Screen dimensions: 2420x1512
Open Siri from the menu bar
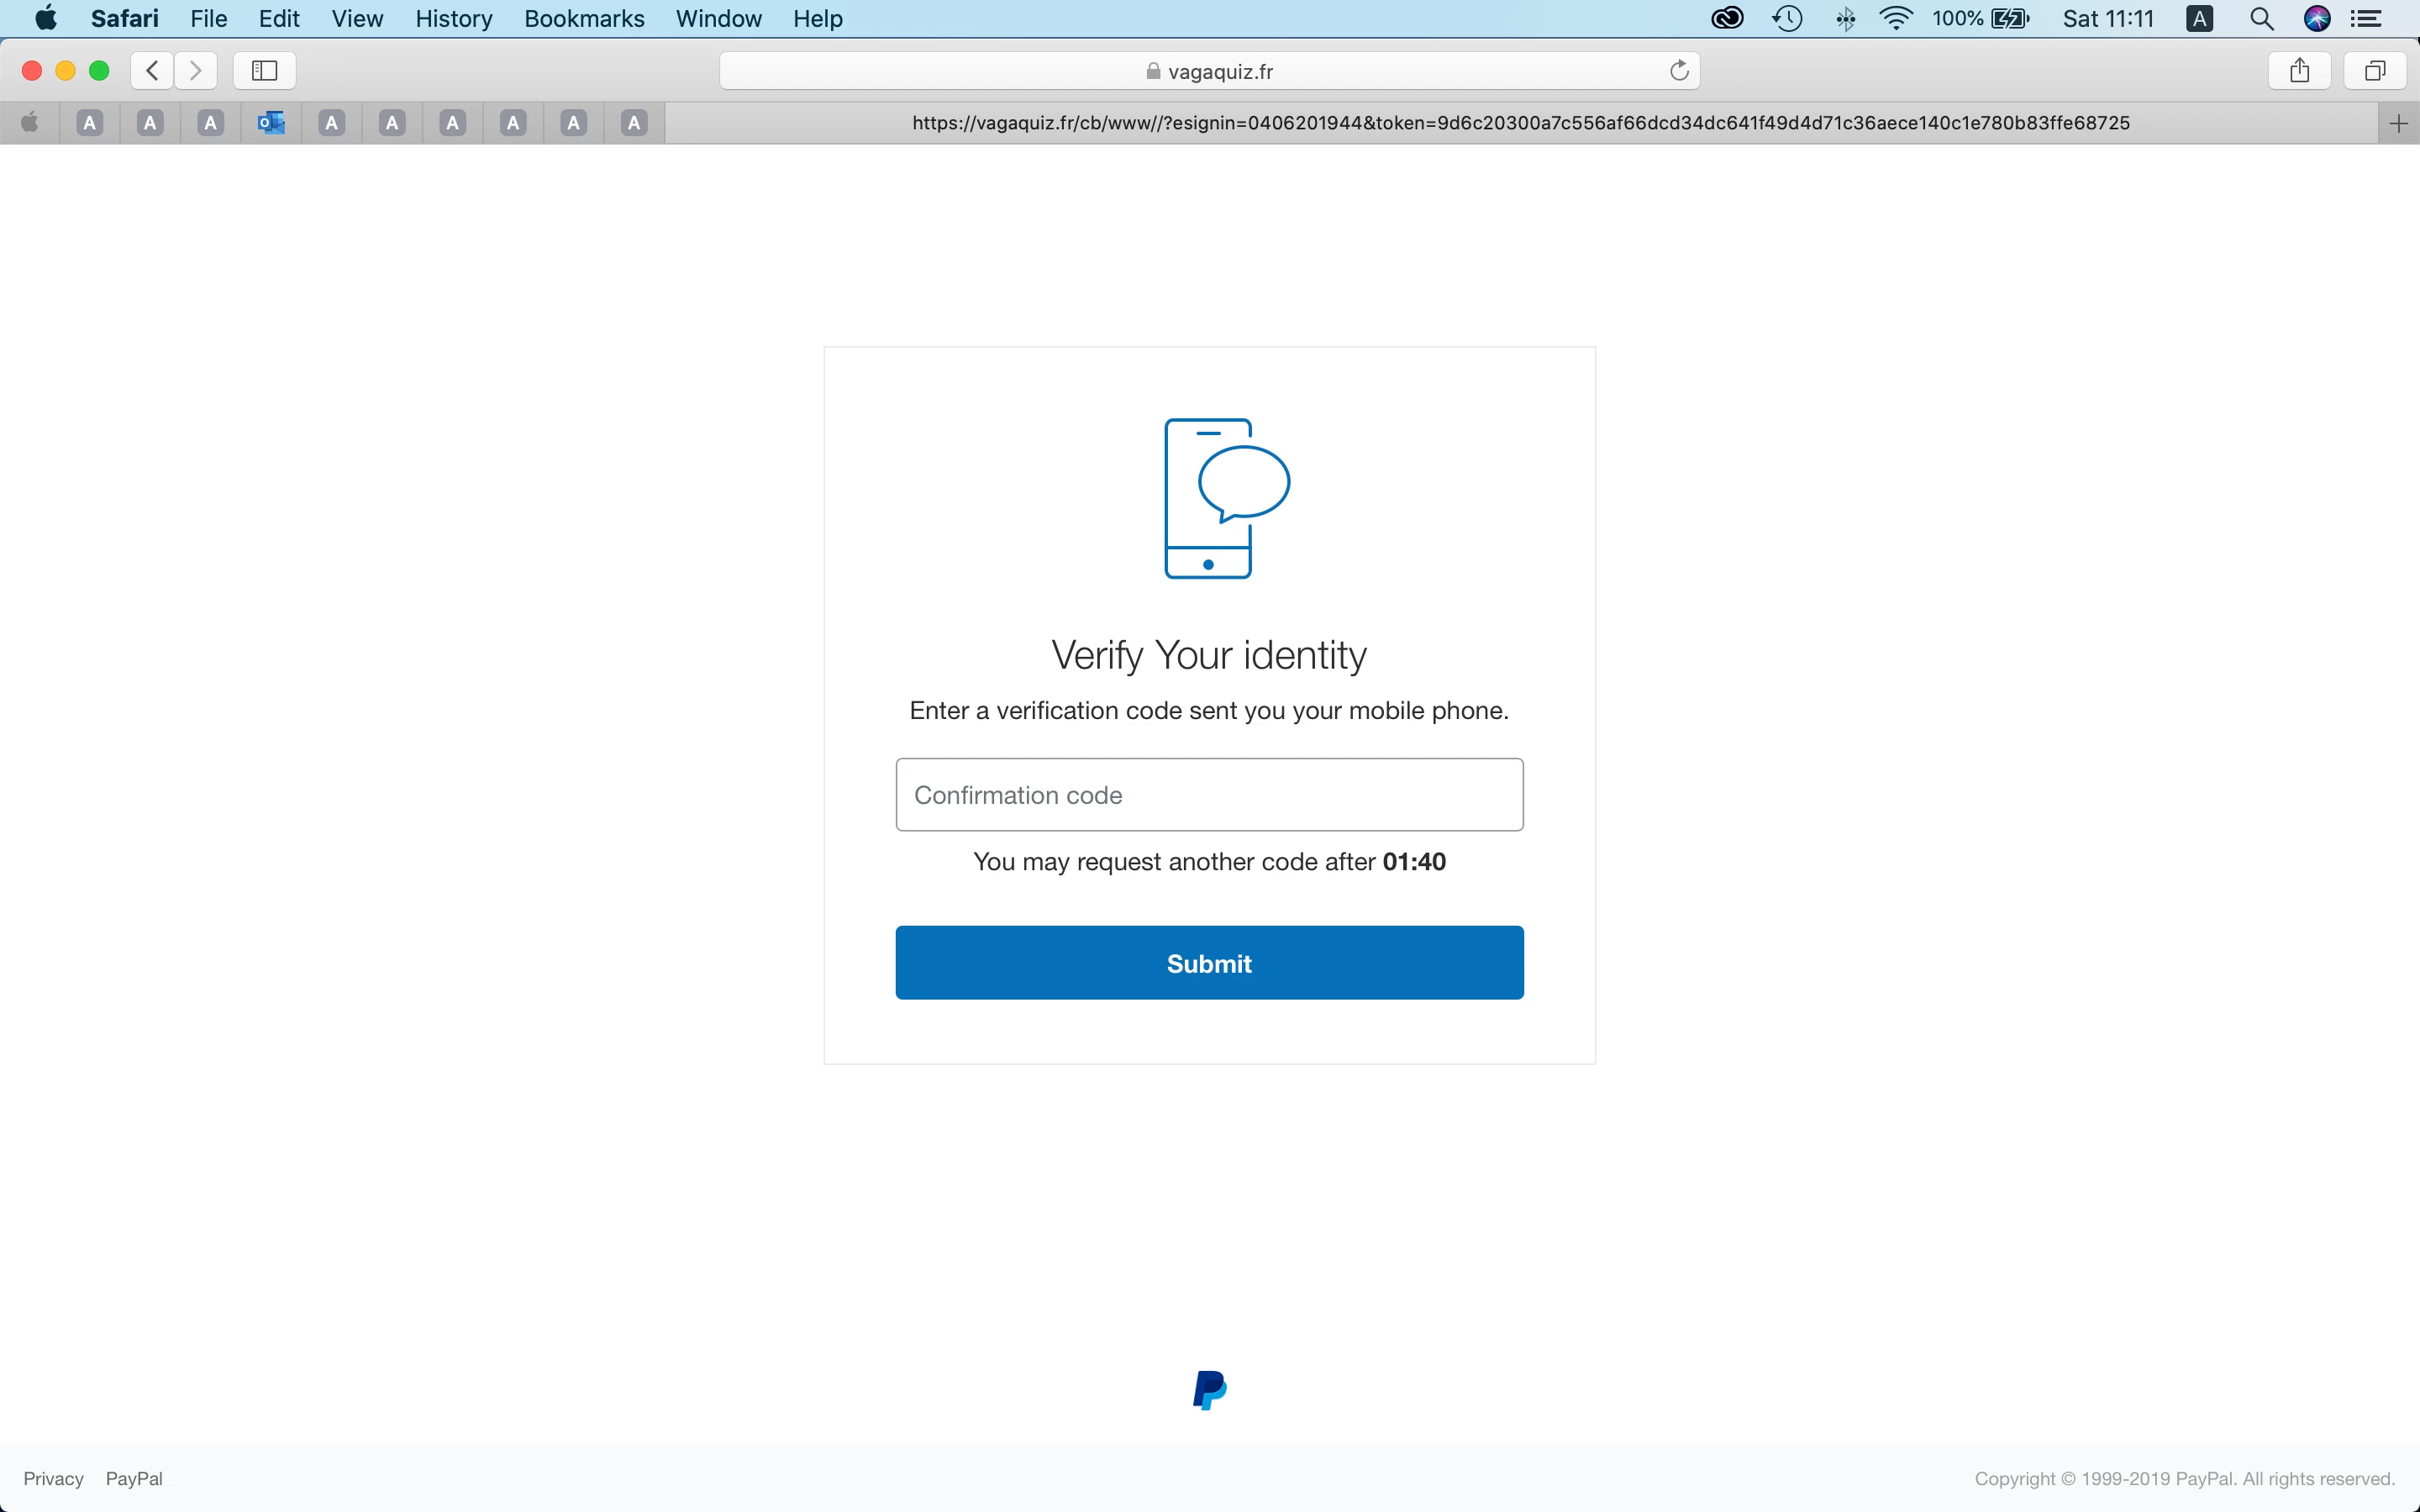pos(2317,18)
